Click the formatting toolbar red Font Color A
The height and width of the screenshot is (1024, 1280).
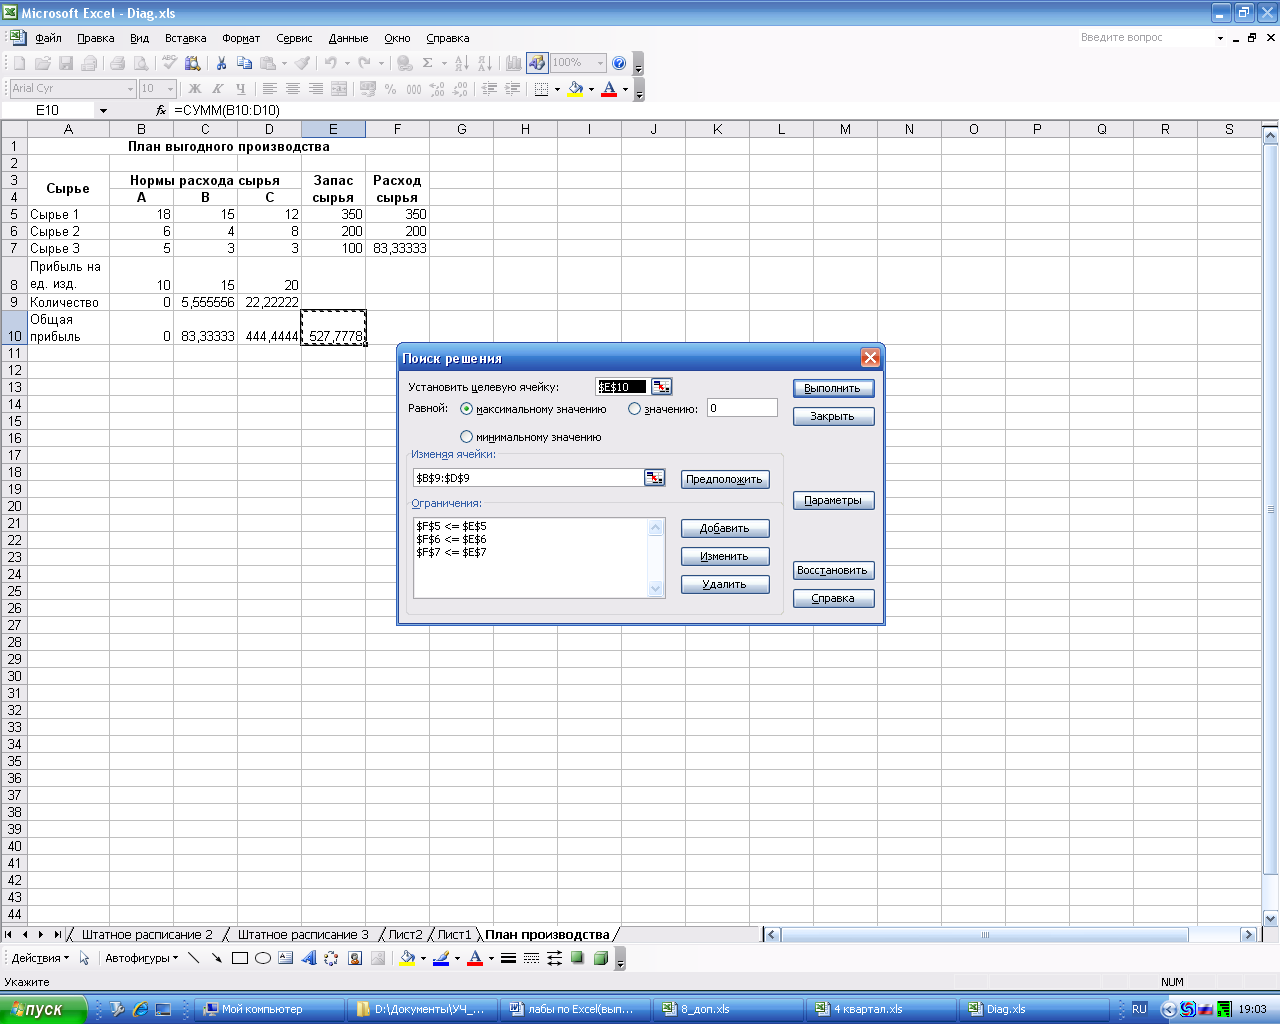609,89
